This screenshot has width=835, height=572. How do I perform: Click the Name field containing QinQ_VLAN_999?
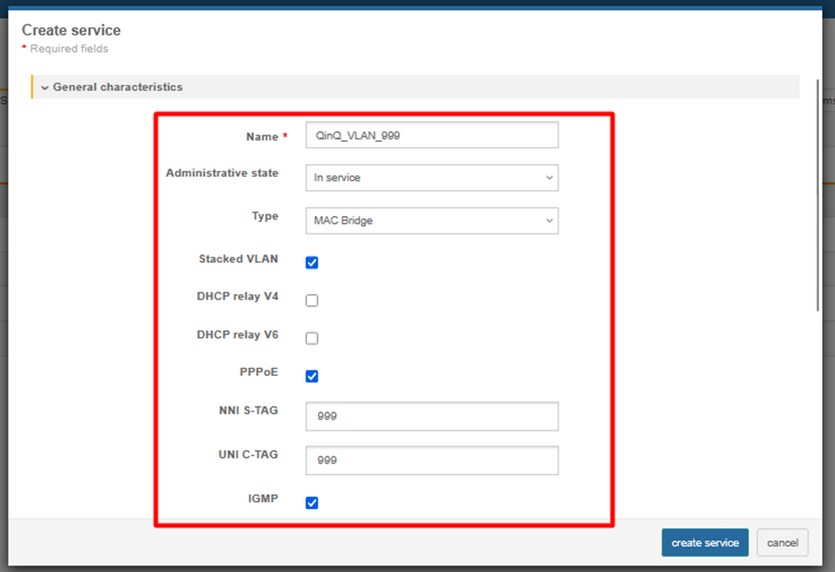431,135
